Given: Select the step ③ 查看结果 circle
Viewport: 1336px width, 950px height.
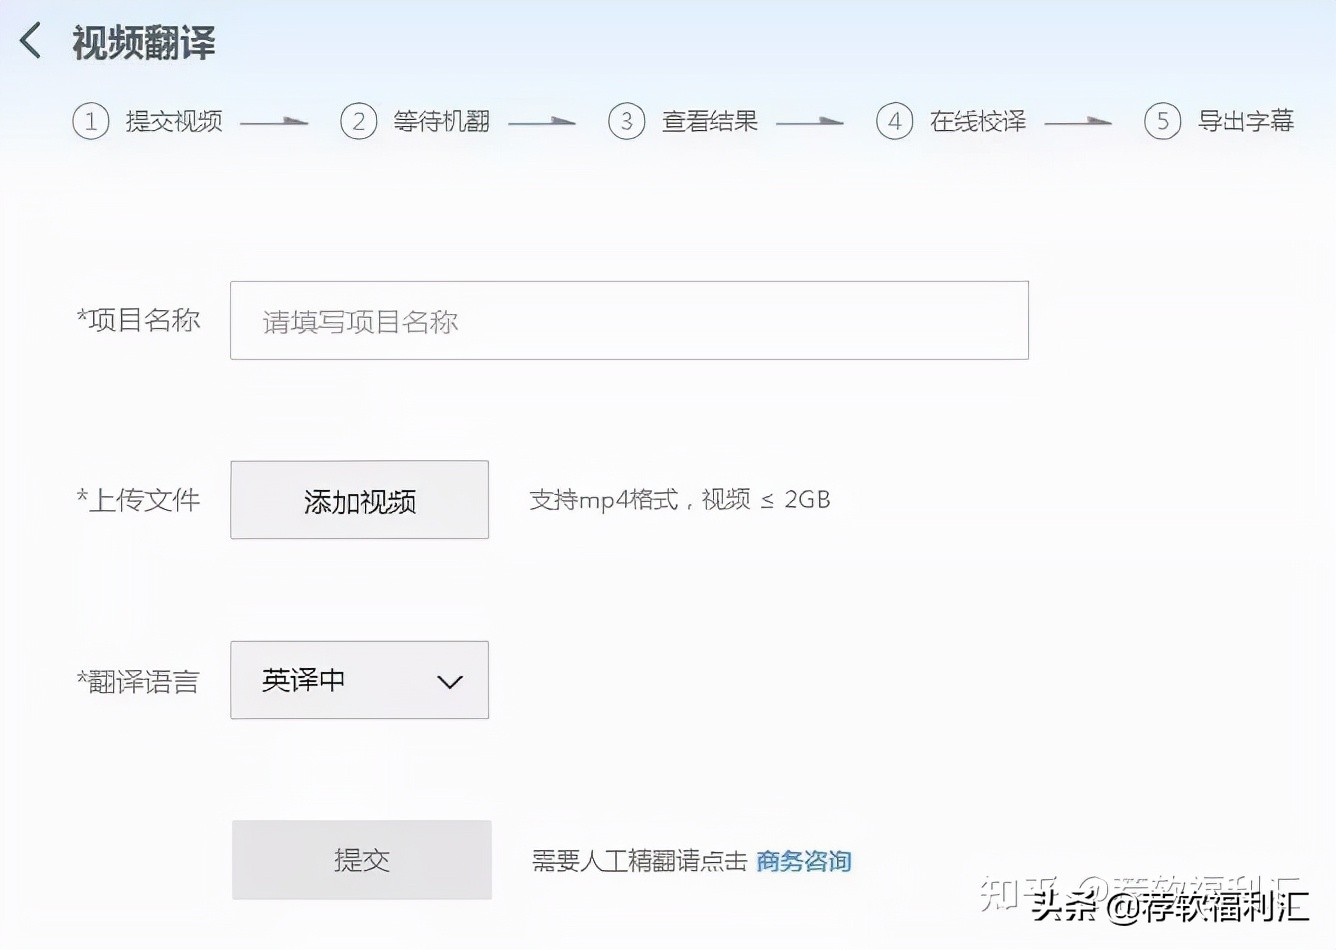Looking at the screenshot, I should (x=627, y=121).
